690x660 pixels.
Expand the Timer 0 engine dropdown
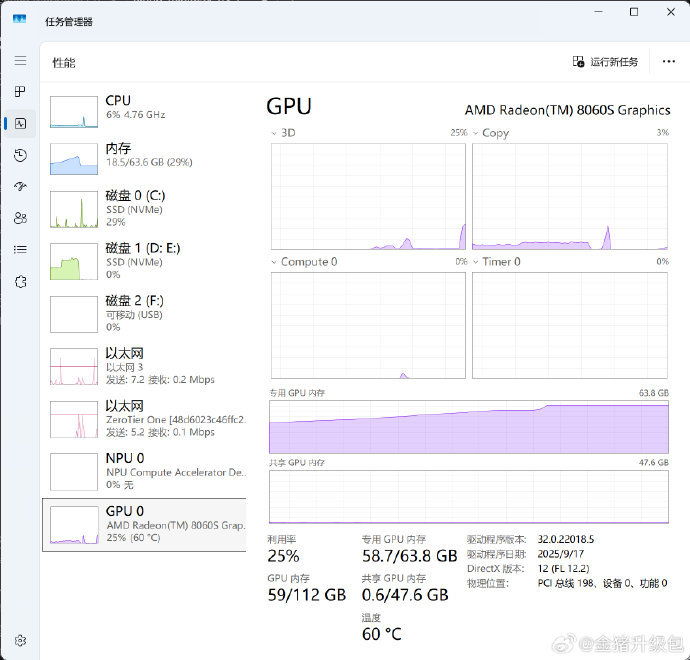[x=476, y=262]
